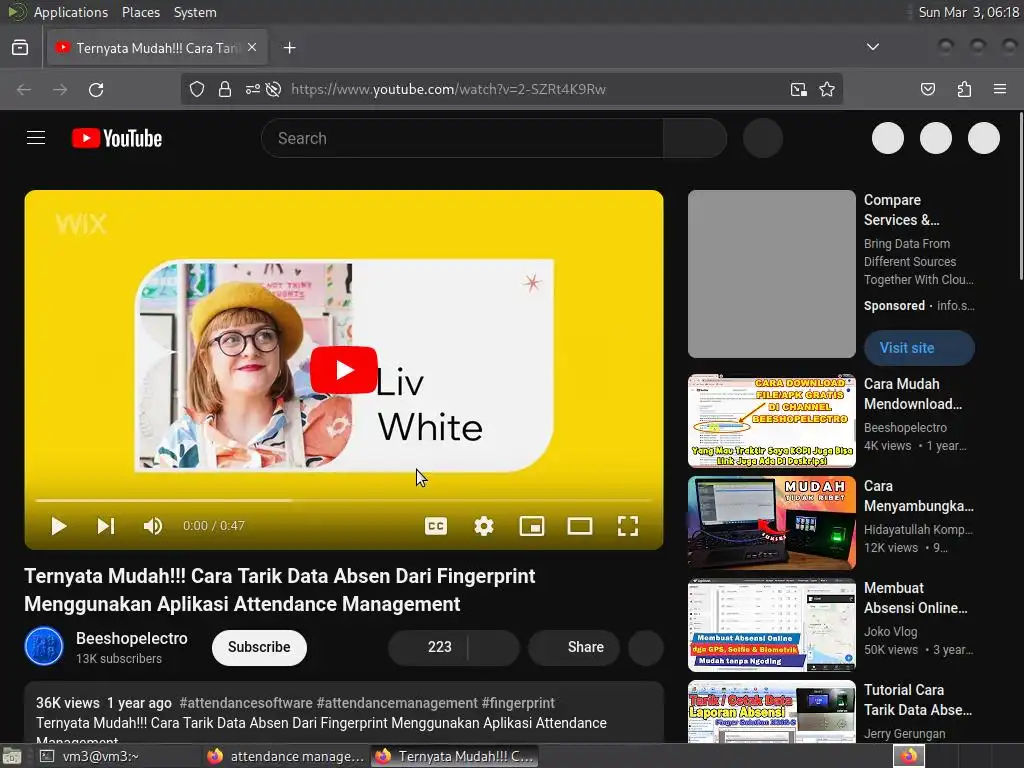Click the show desktop icon in taskbar
The width and height of the screenshot is (1024, 768).
[12, 756]
